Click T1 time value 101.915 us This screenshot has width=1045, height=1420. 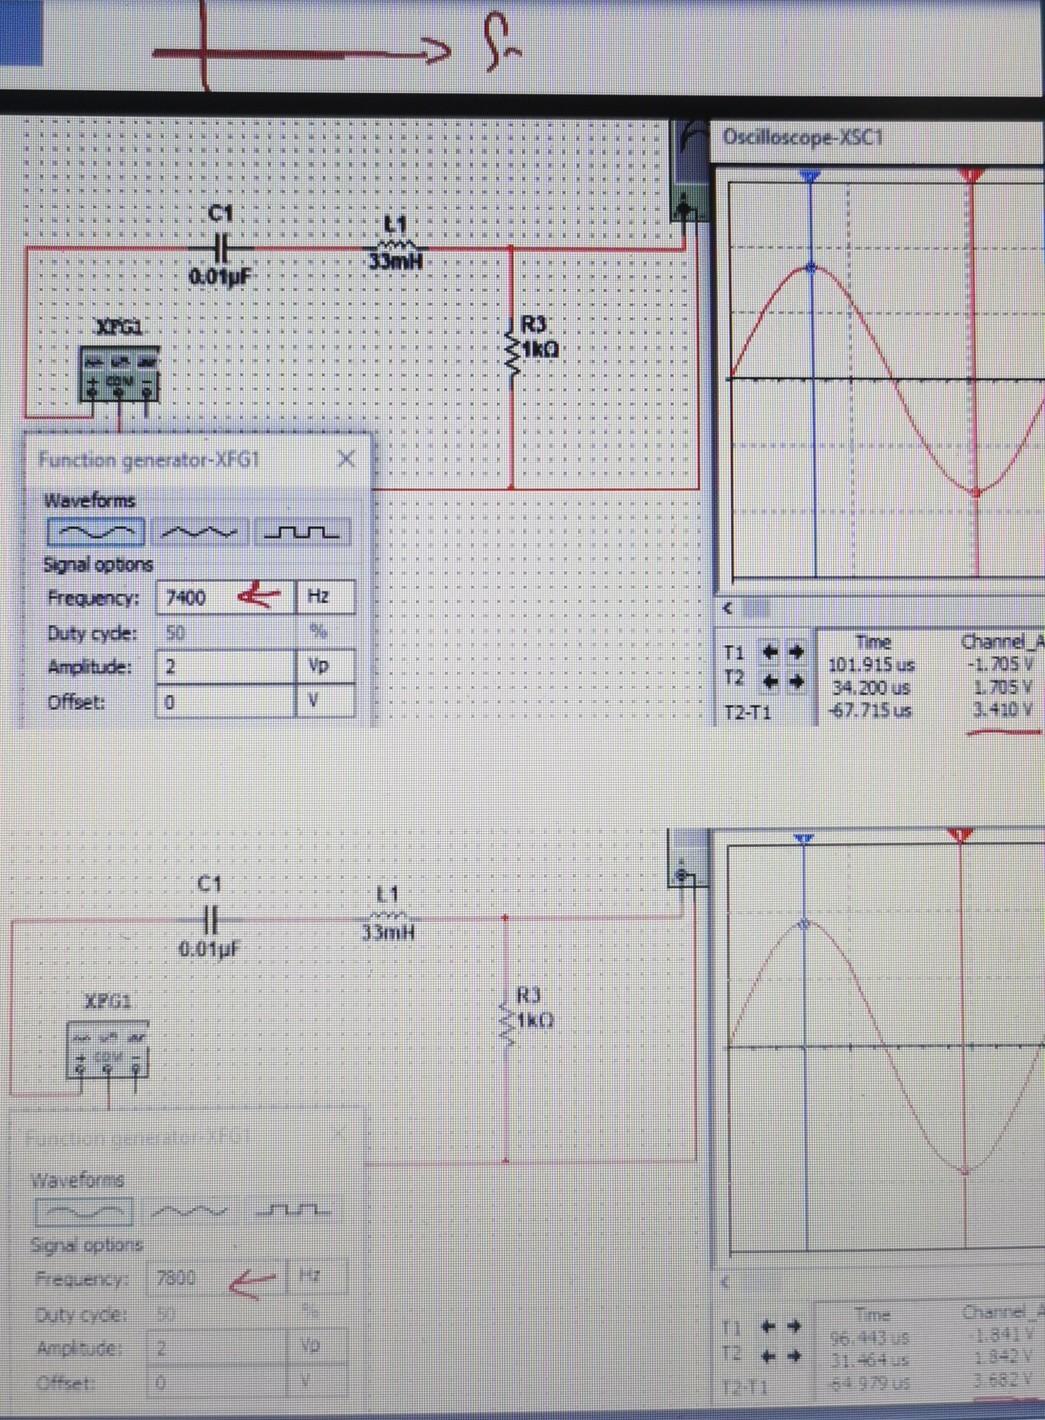871,664
